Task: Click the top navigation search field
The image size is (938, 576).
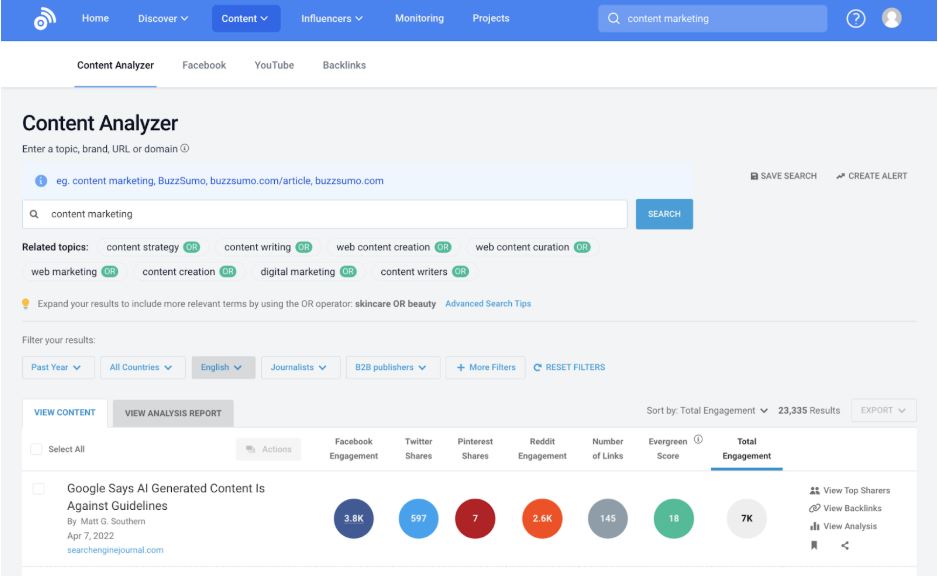Action: point(712,19)
